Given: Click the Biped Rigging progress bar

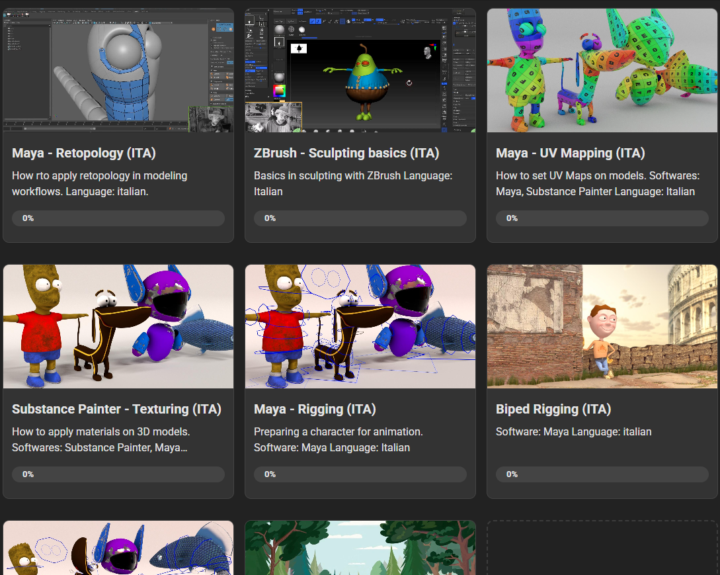Looking at the screenshot, I should 602,474.
